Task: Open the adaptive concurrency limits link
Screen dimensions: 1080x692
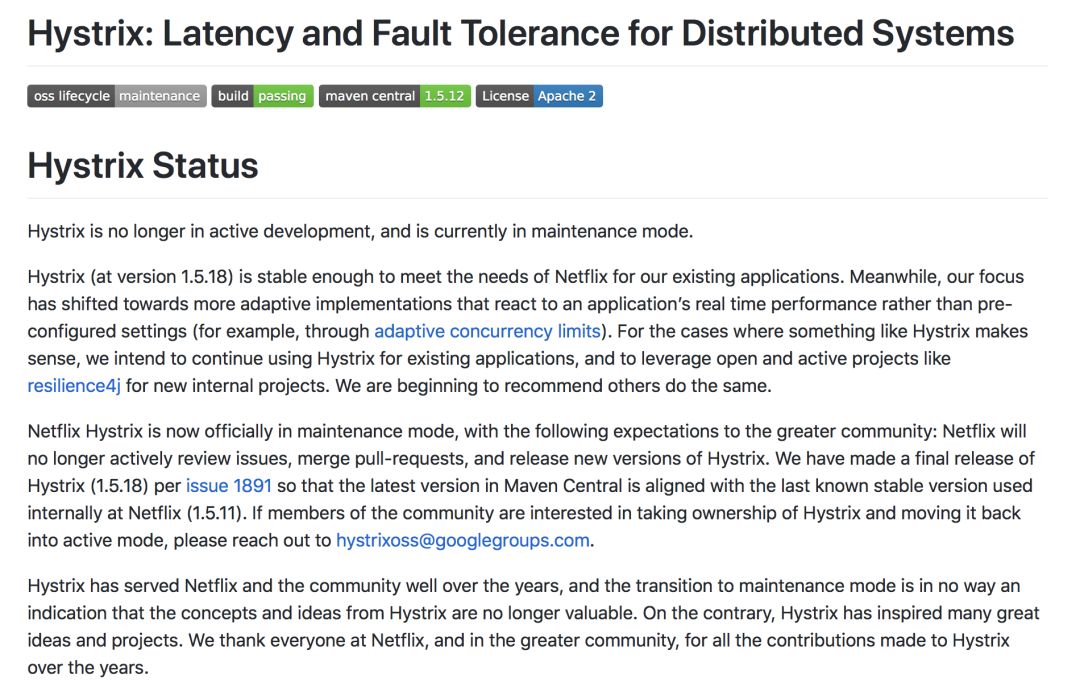Action: click(x=488, y=331)
